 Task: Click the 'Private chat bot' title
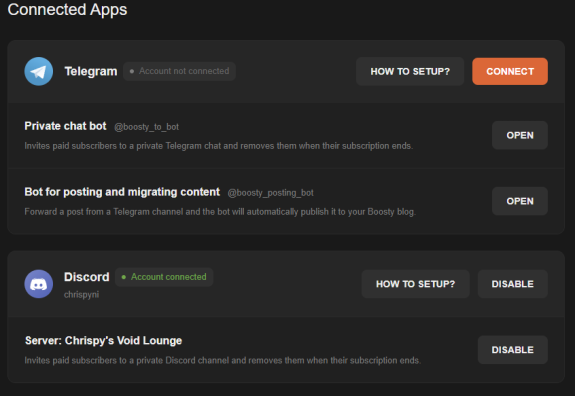tap(65, 126)
